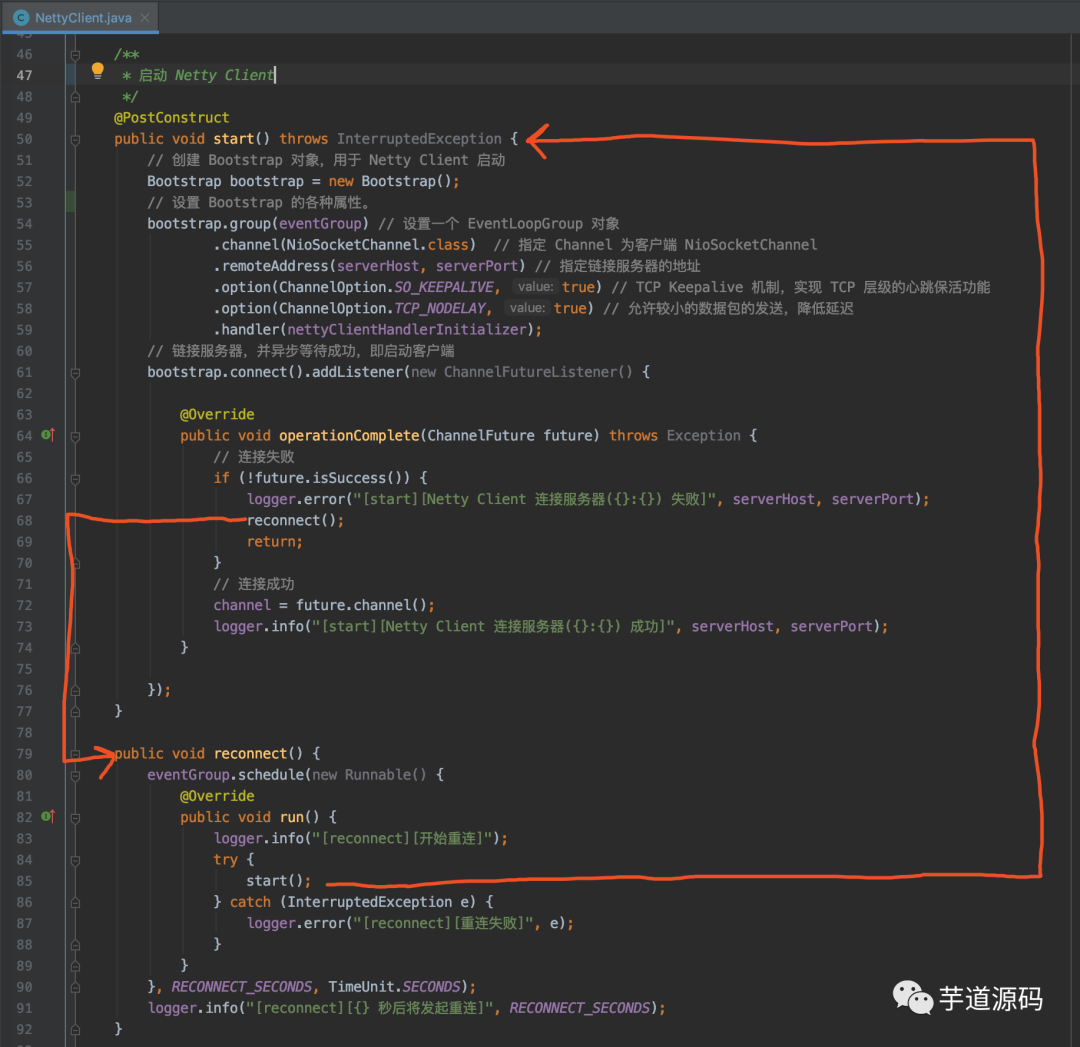Close the NettyClient.java tab
This screenshot has height=1047, width=1080.
[x=145, y=18]
